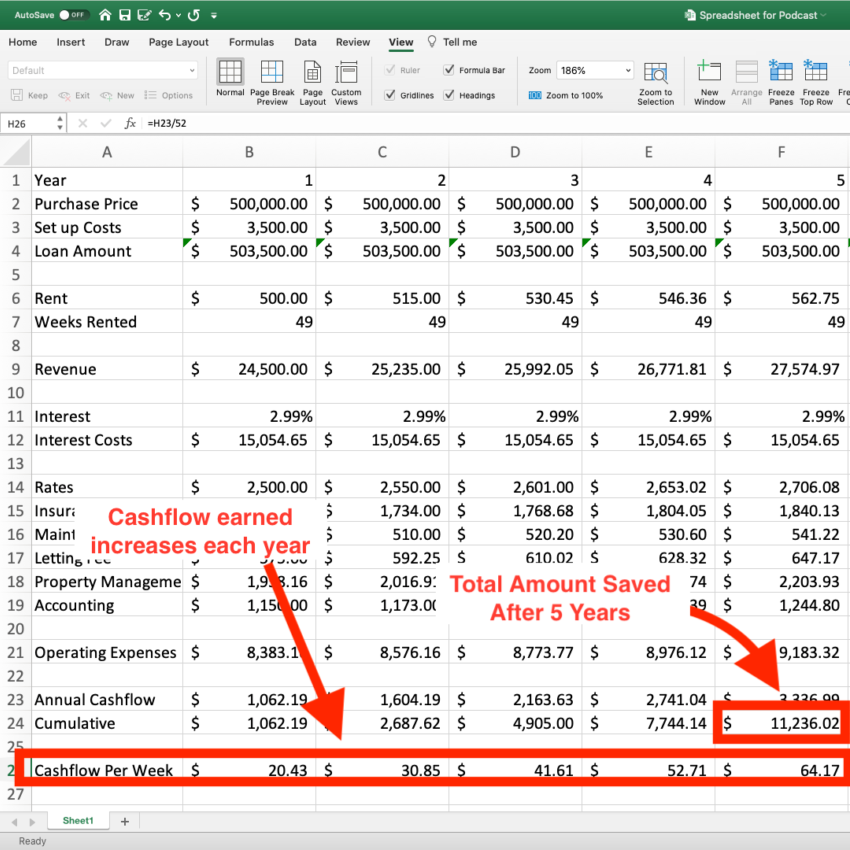The image size is (850, 850).
Task: Click the Exit sheet view button
Action: pos(74,95)
